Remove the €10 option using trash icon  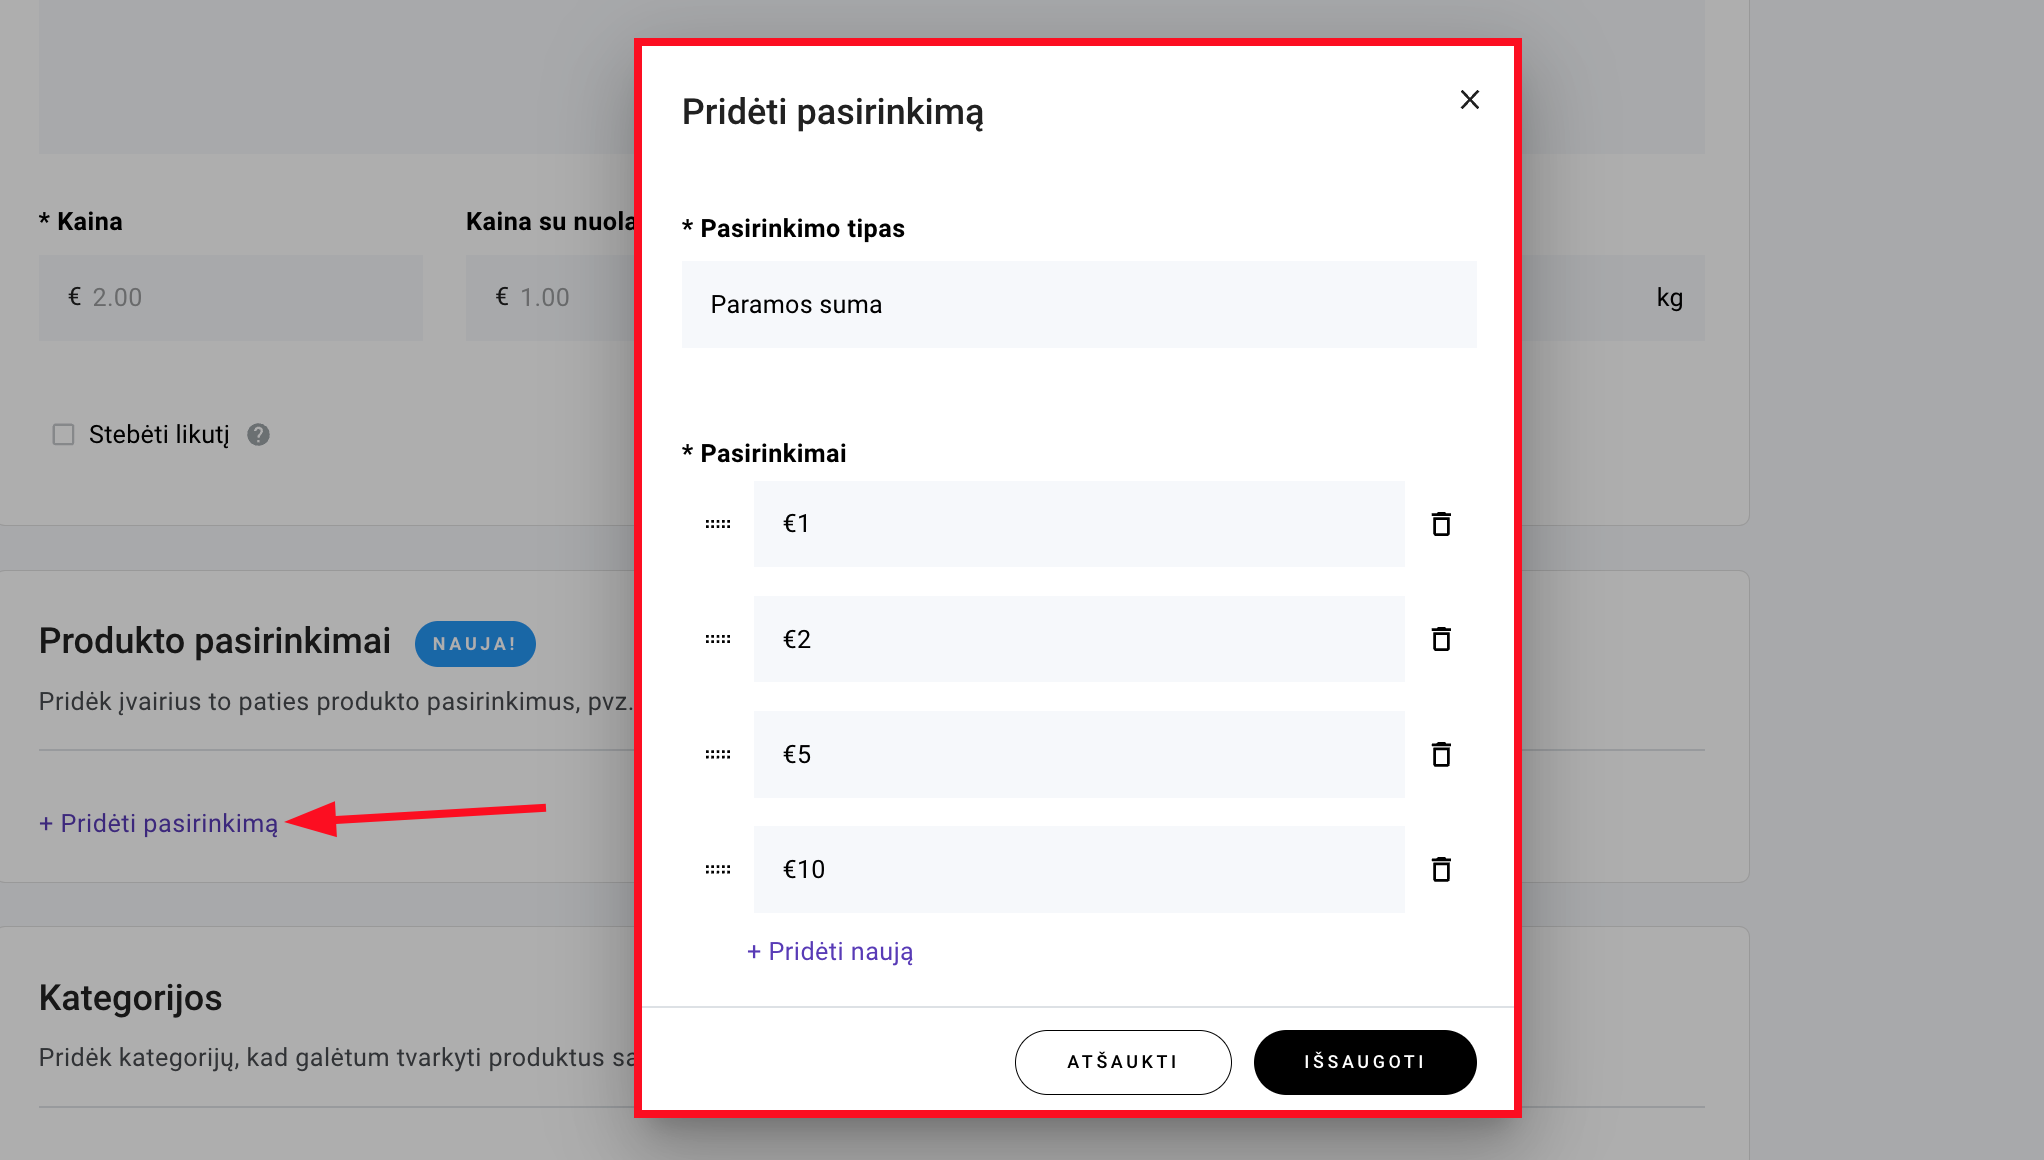click(1441, 869)
